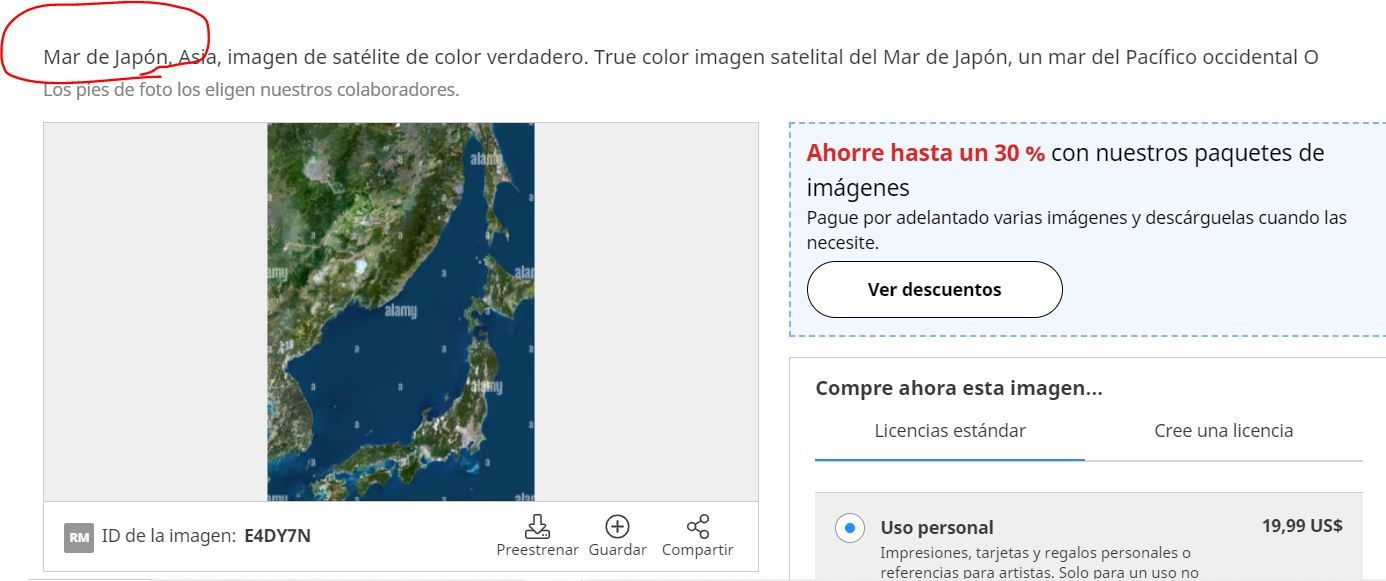This screenshot has width=1386, height=581.
Task: Click 'Compre ahora esta imagen...' heading
Action: click(x=959, y=389)
